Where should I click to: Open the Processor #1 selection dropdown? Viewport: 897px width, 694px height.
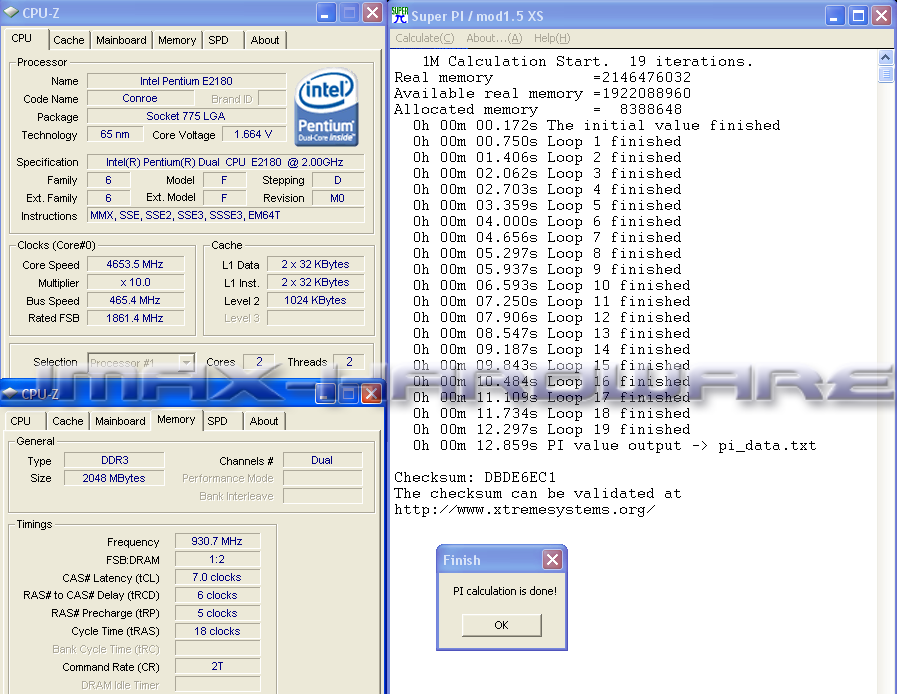(x=186, y=362)
